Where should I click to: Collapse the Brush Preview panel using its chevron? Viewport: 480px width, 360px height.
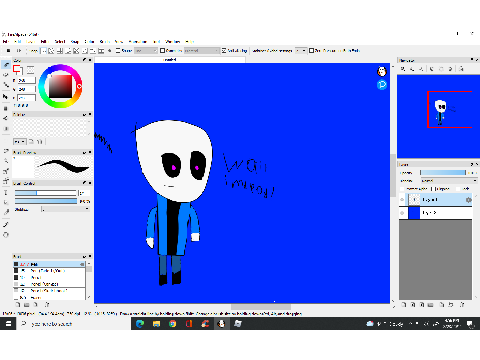(x=84, y=152)
